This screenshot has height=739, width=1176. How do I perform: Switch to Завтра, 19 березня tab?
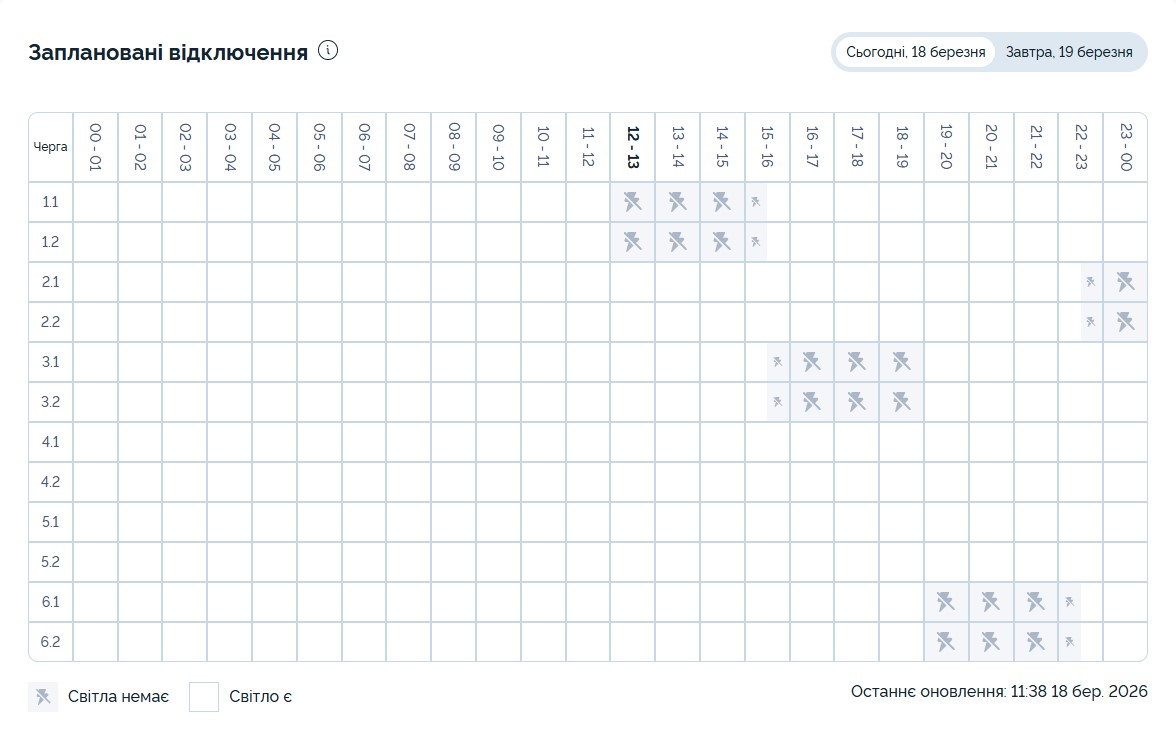point(1068,52)
